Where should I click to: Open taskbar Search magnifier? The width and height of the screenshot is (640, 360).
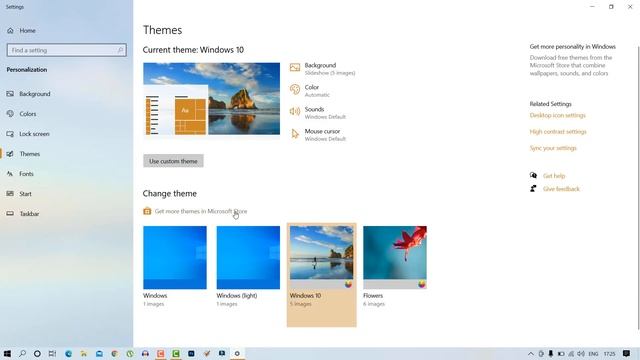pos(22,353)
